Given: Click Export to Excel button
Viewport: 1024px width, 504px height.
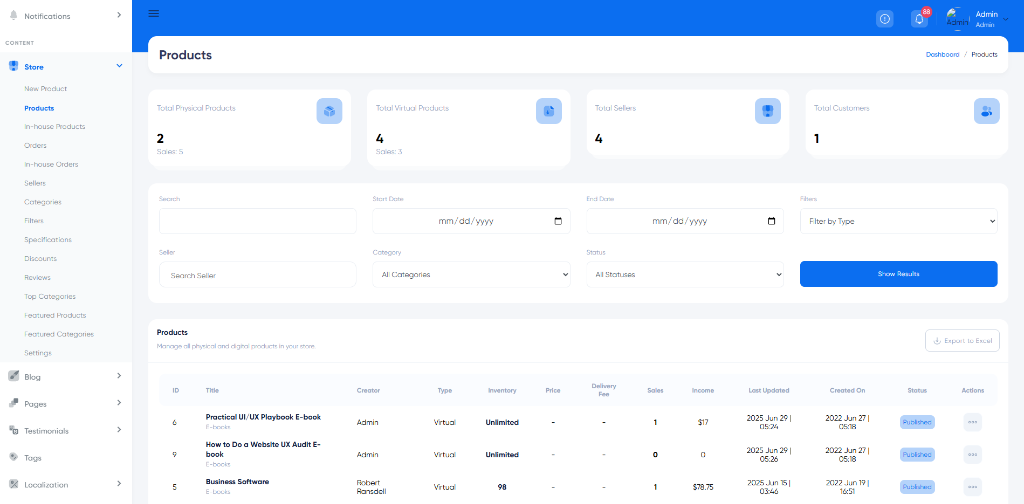Looking at the screenshot, I should (x=962, y=341).
